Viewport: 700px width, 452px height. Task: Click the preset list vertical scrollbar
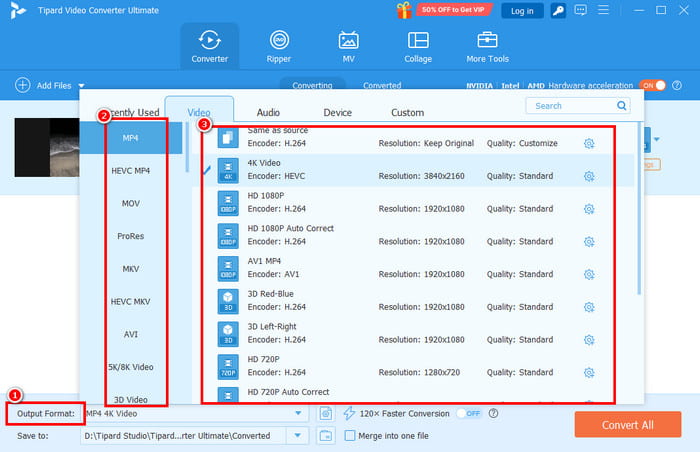click(x=639, y=210)
